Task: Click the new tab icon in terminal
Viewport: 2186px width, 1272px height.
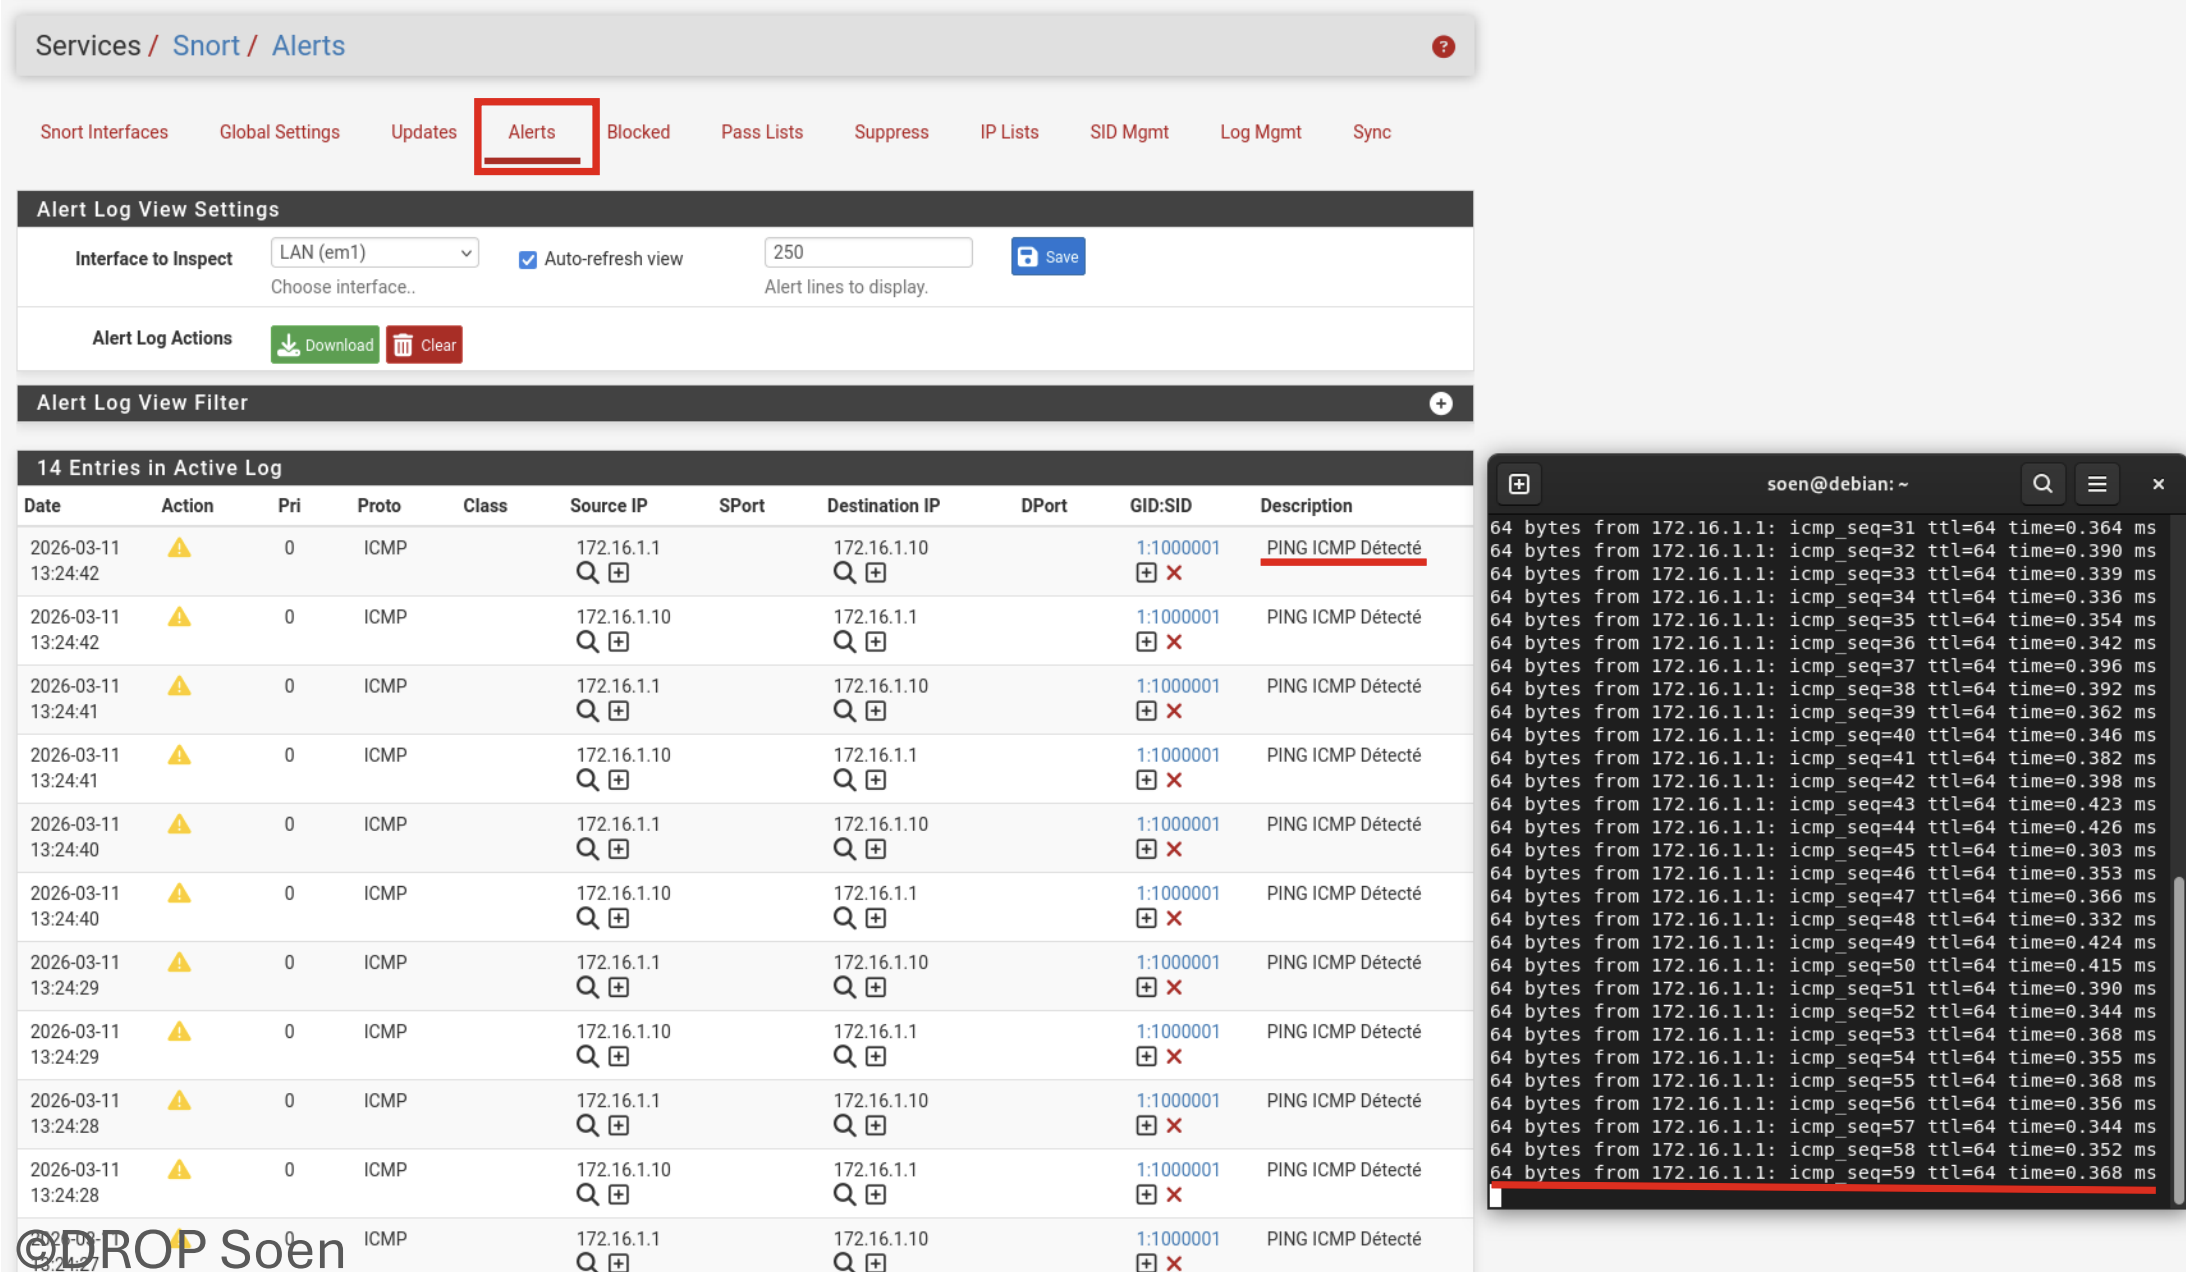Action: click(x=1519, y=484)
